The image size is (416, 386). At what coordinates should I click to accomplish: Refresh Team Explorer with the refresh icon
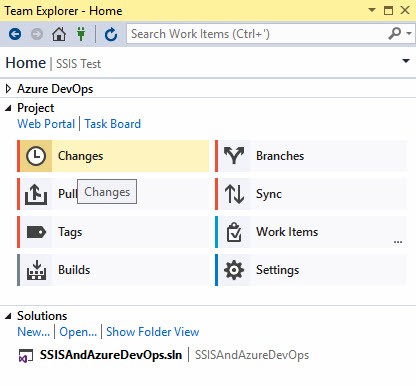[x=111, y=34]
